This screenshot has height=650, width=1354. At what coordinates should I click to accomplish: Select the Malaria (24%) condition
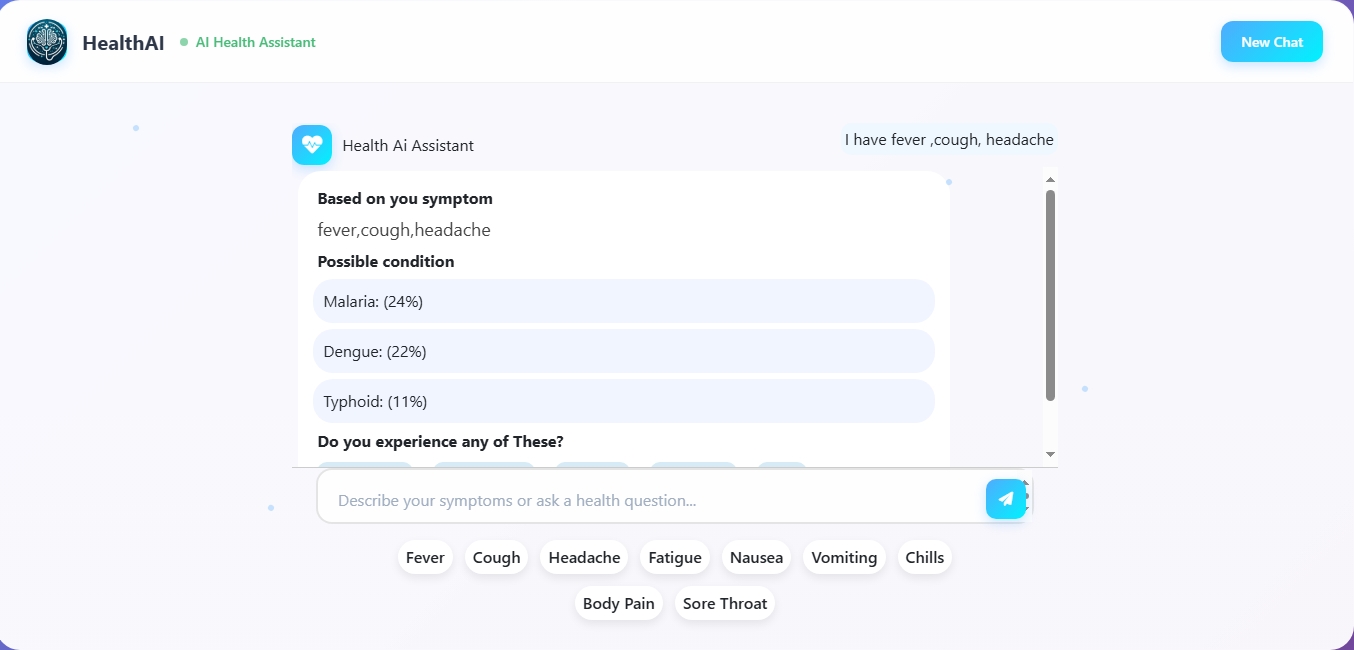[x=623, y=301]
